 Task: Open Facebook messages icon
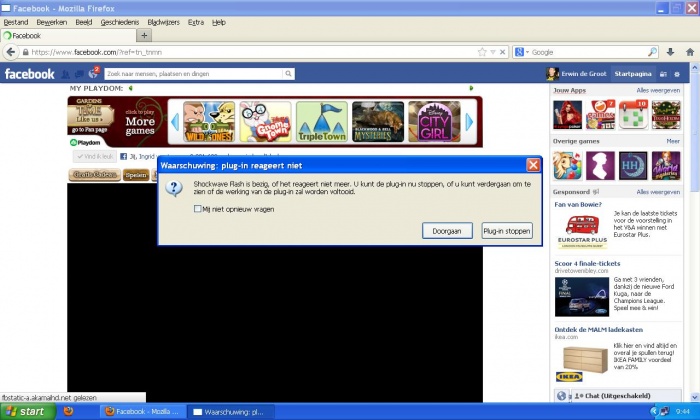[79, 74]
